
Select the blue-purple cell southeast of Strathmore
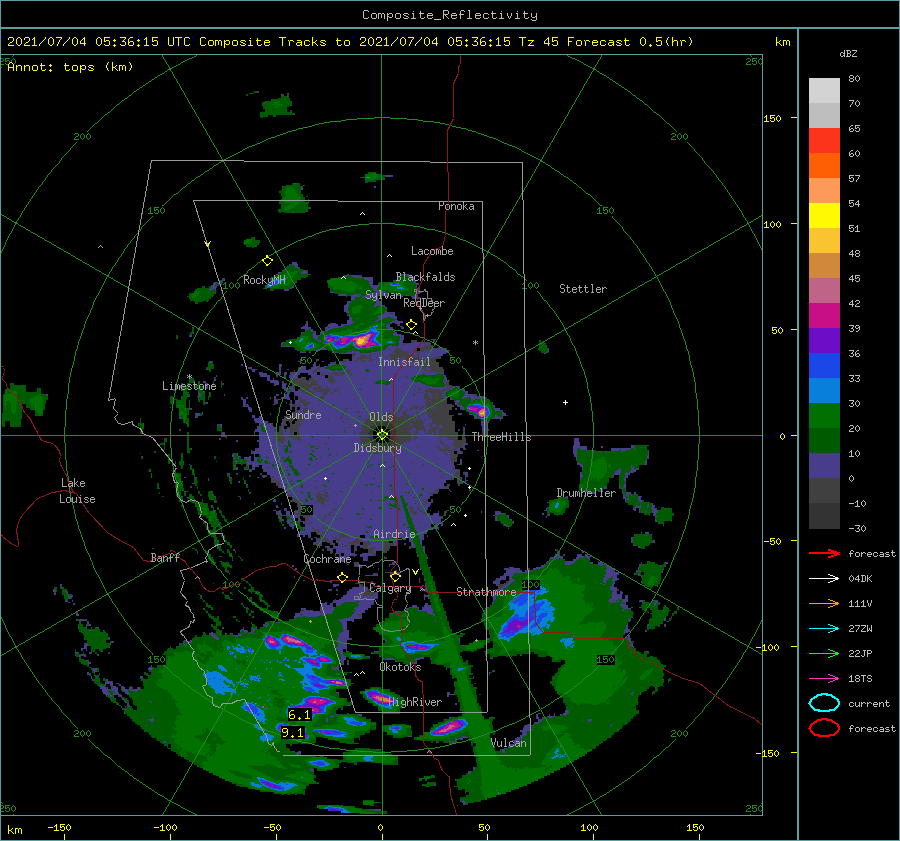(x=524, y=616)
